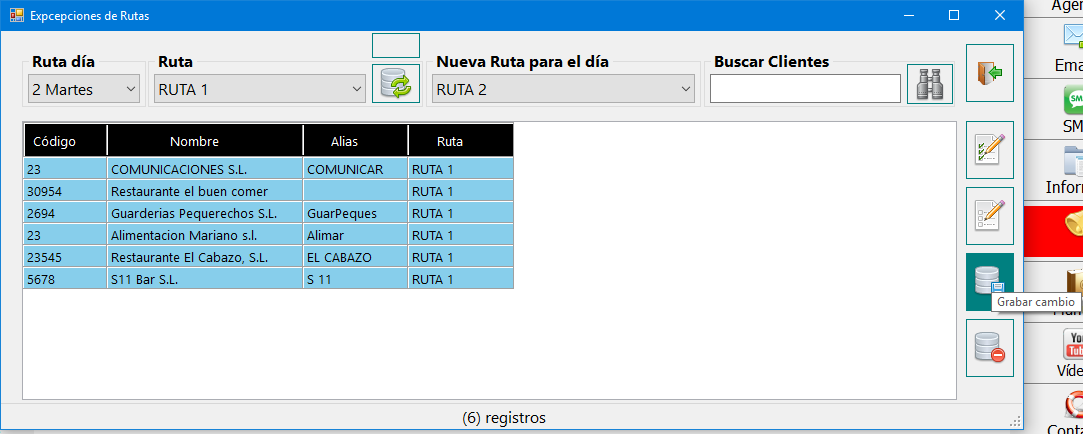Click the database delete red minus icon

tap(989, 348)
